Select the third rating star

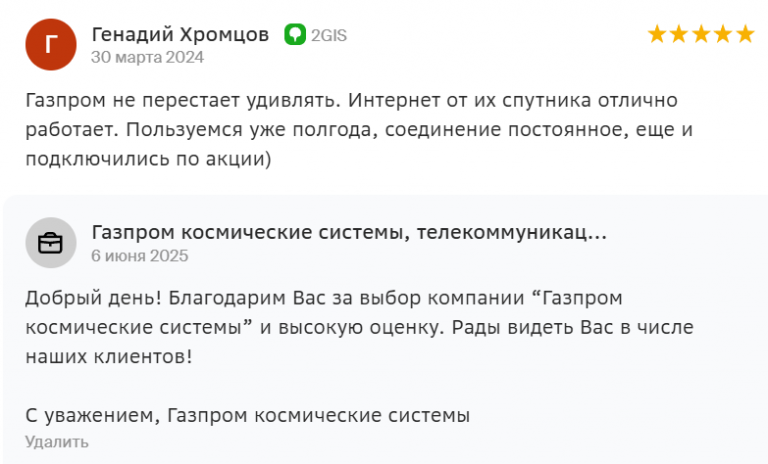coord(701,35)
